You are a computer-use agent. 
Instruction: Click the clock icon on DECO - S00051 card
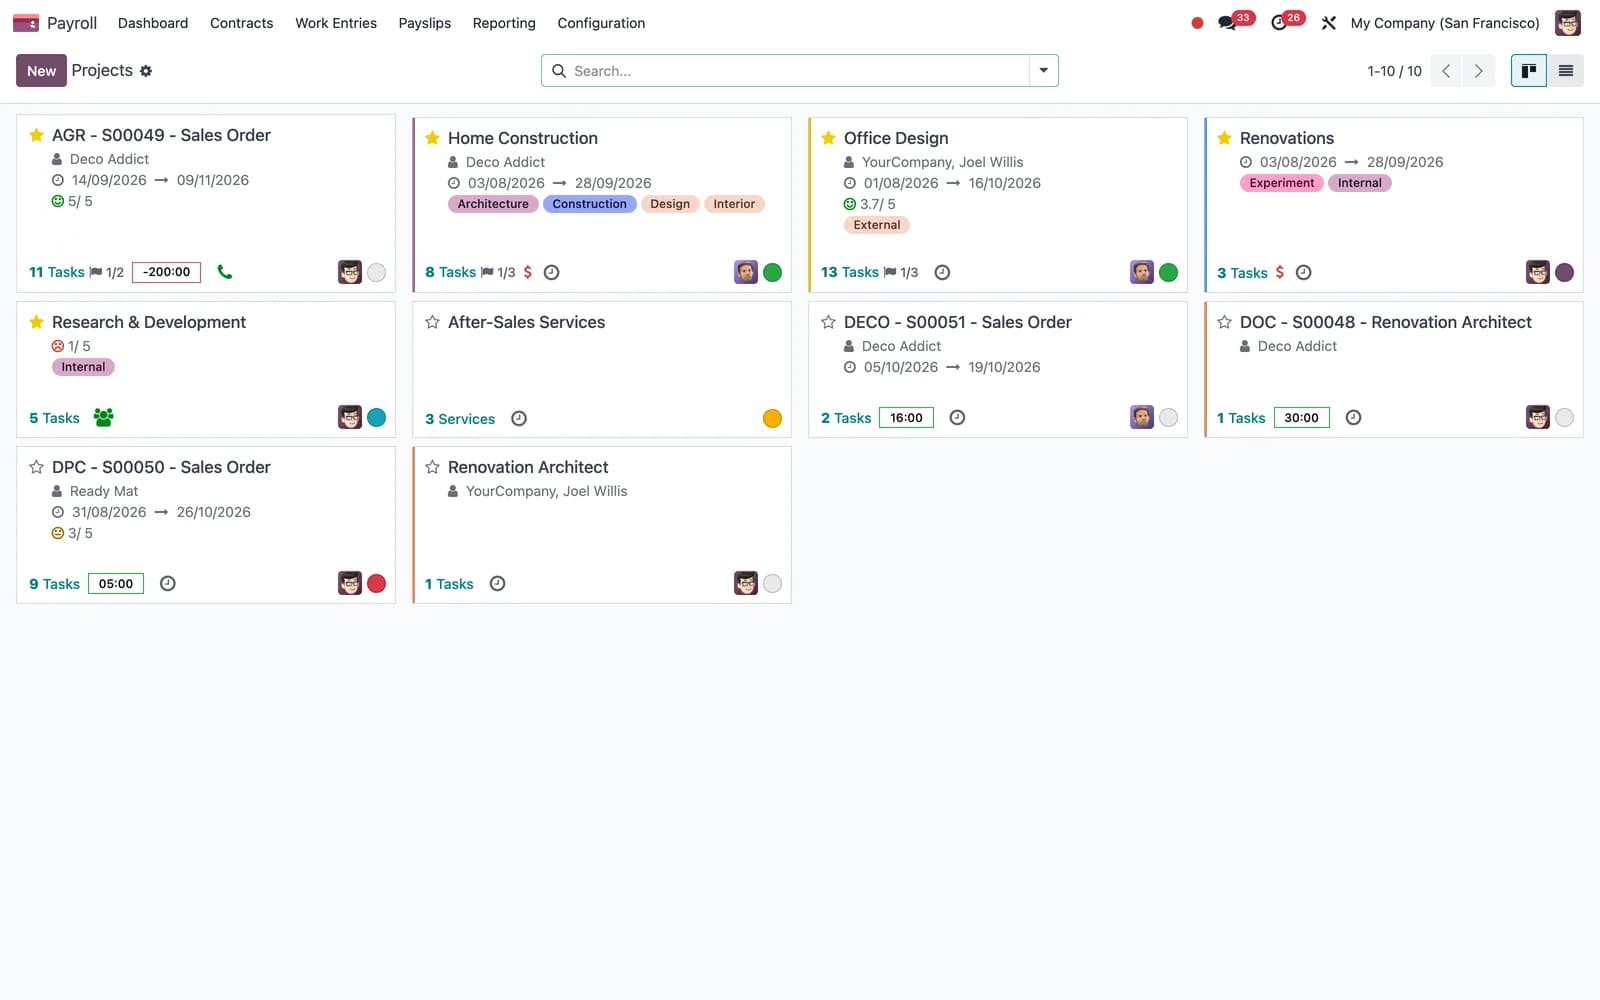957,417
